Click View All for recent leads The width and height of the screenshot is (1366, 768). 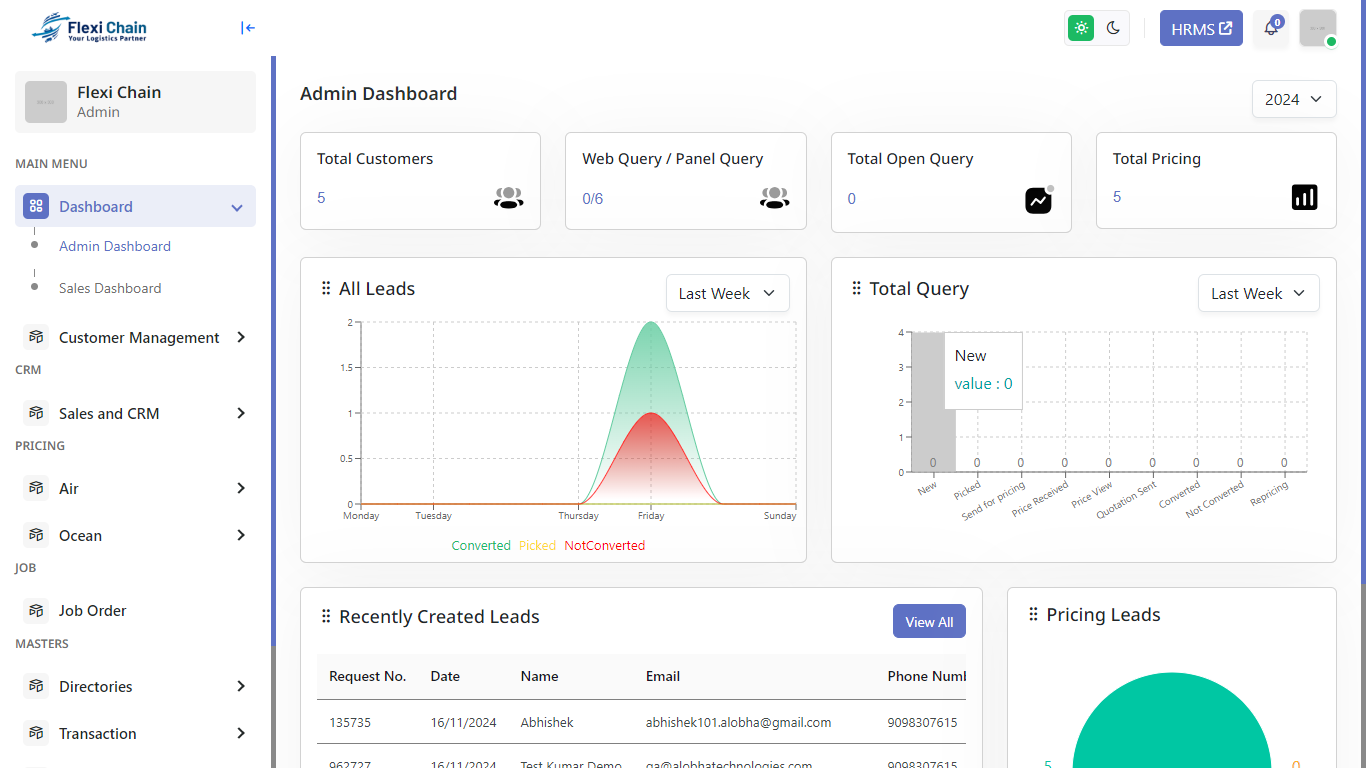pyautogui.click(x=929, y=622)
